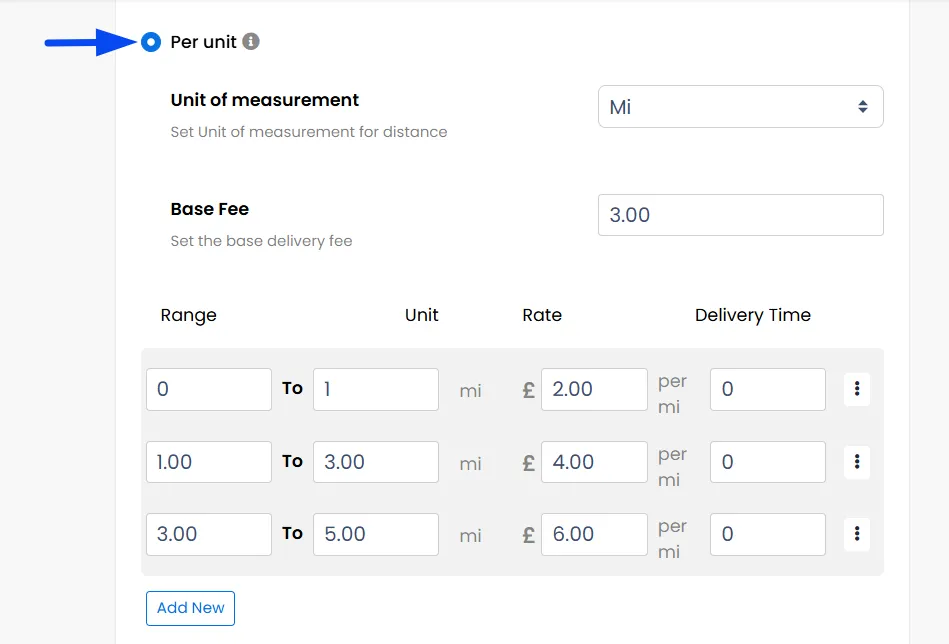Screen dimensions: 949x644
Task: Click delivery time field in second row
Action: (x=767, y=462)
